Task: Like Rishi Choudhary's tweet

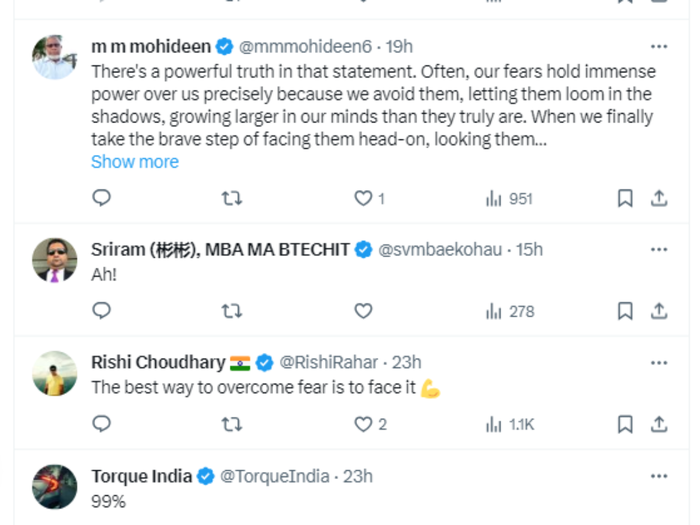Action: click(x=364, y=425)
